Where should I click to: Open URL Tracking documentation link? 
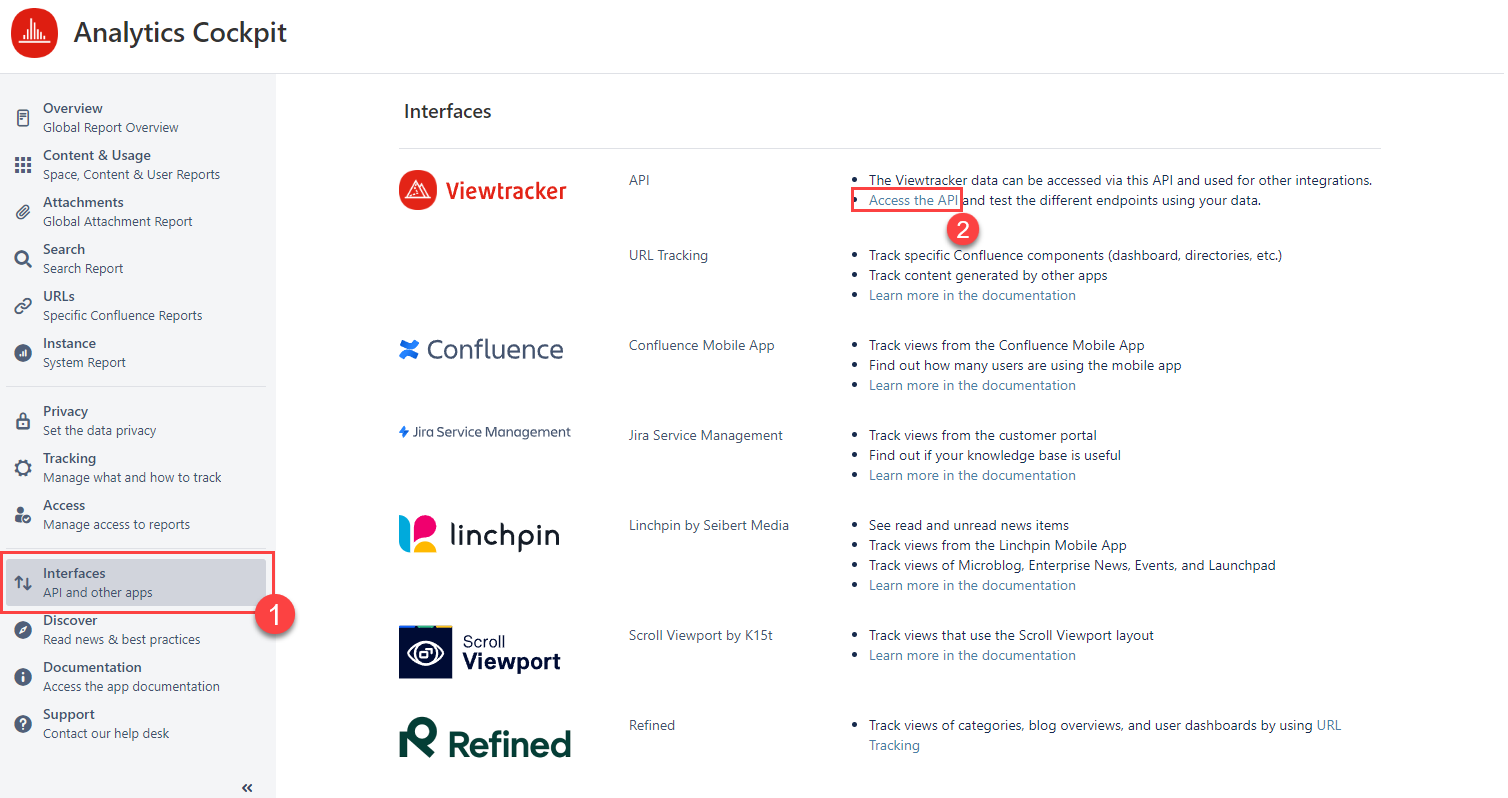pos(972,295)
